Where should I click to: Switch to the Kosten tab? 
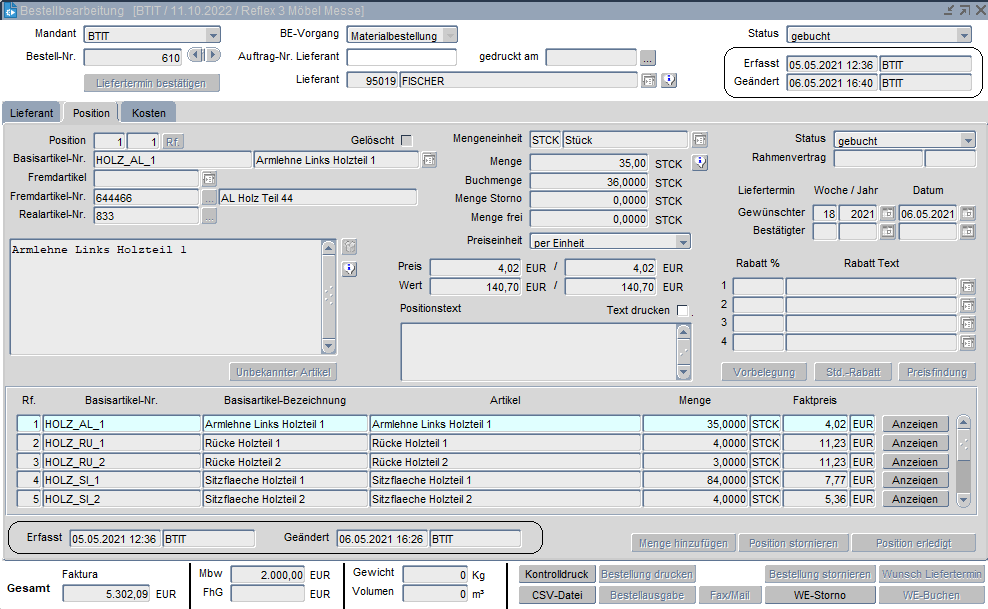pyautogui.click(x=148, y=113)
